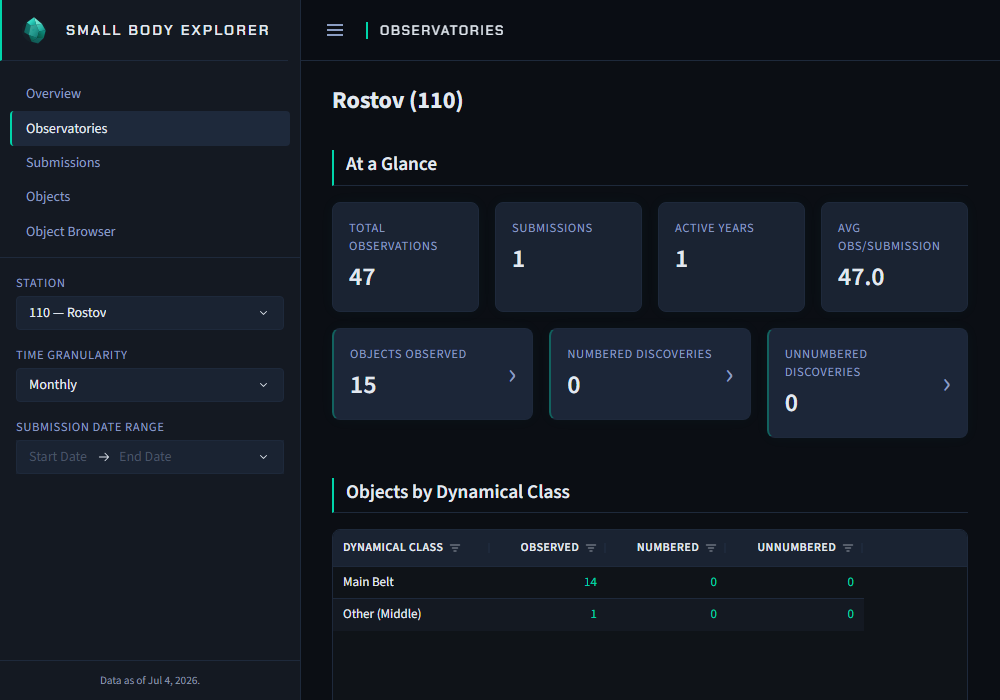The width and height of the screenshot is (1000, 700).
Task: Click the Start Date field
Action: [58, 456]
